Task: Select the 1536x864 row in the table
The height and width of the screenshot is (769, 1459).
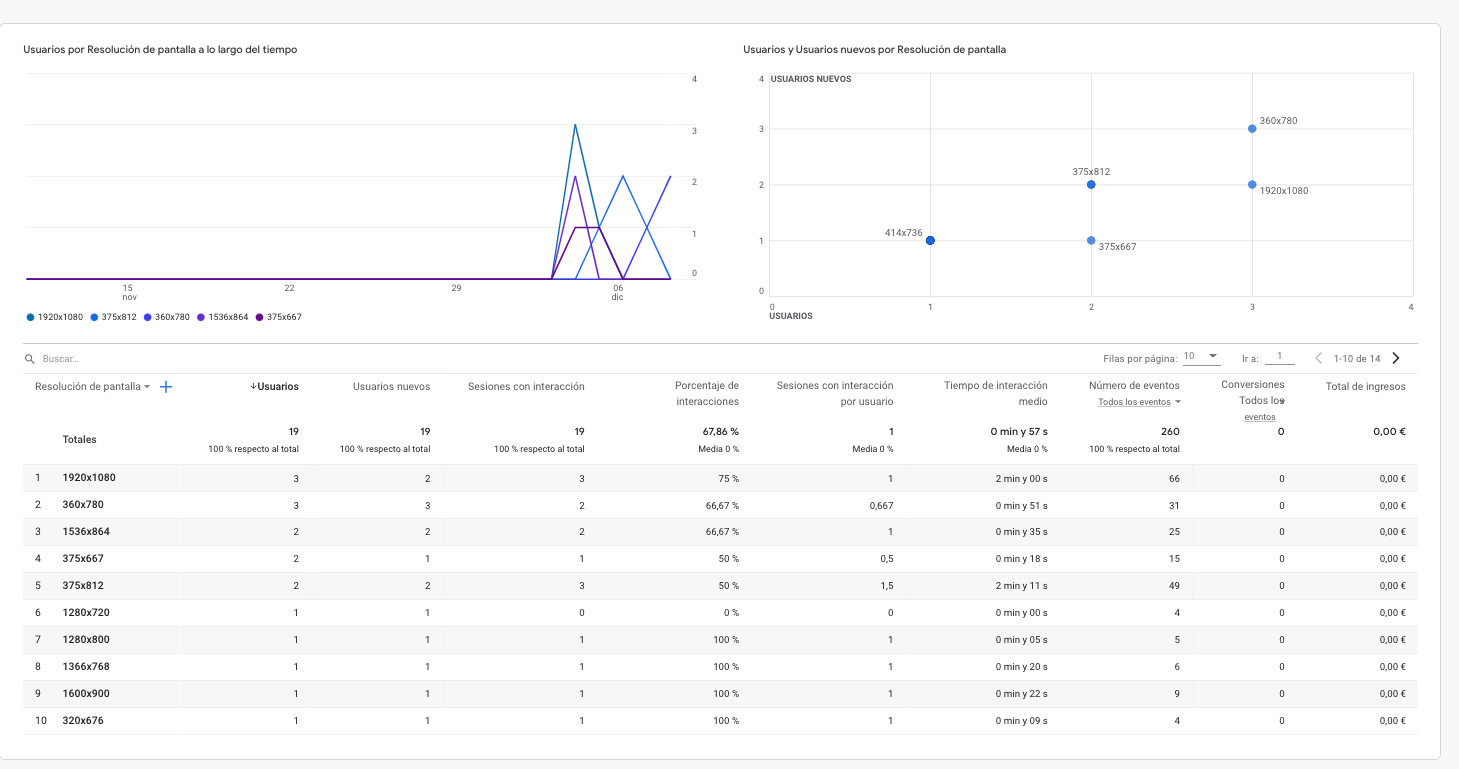Action: point(720,532)
